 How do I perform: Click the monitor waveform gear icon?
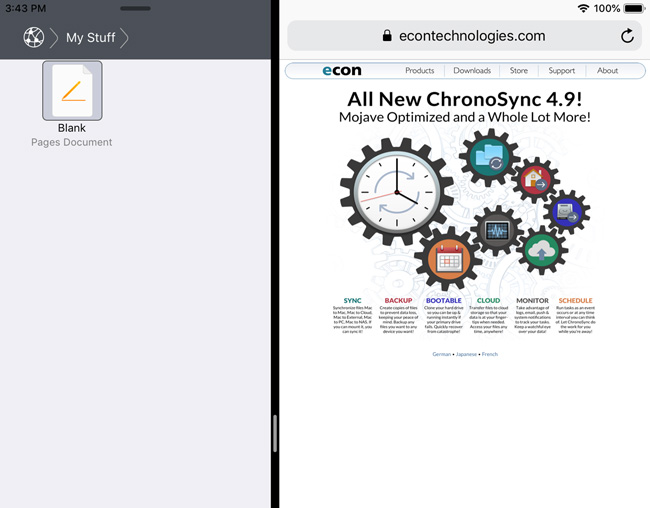click(x=496, y=231)
